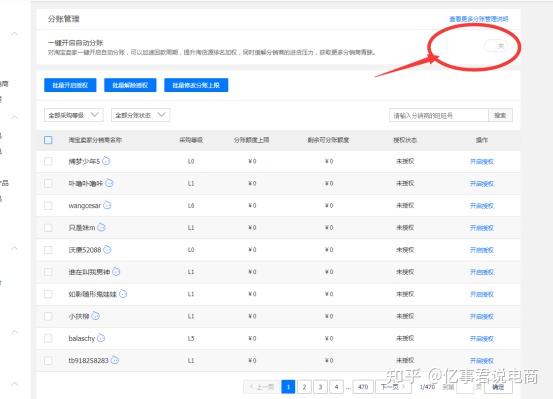Click 开启授权 for wangcesar
The height and width of the screenshot is (399, 553).
(482, 206)
